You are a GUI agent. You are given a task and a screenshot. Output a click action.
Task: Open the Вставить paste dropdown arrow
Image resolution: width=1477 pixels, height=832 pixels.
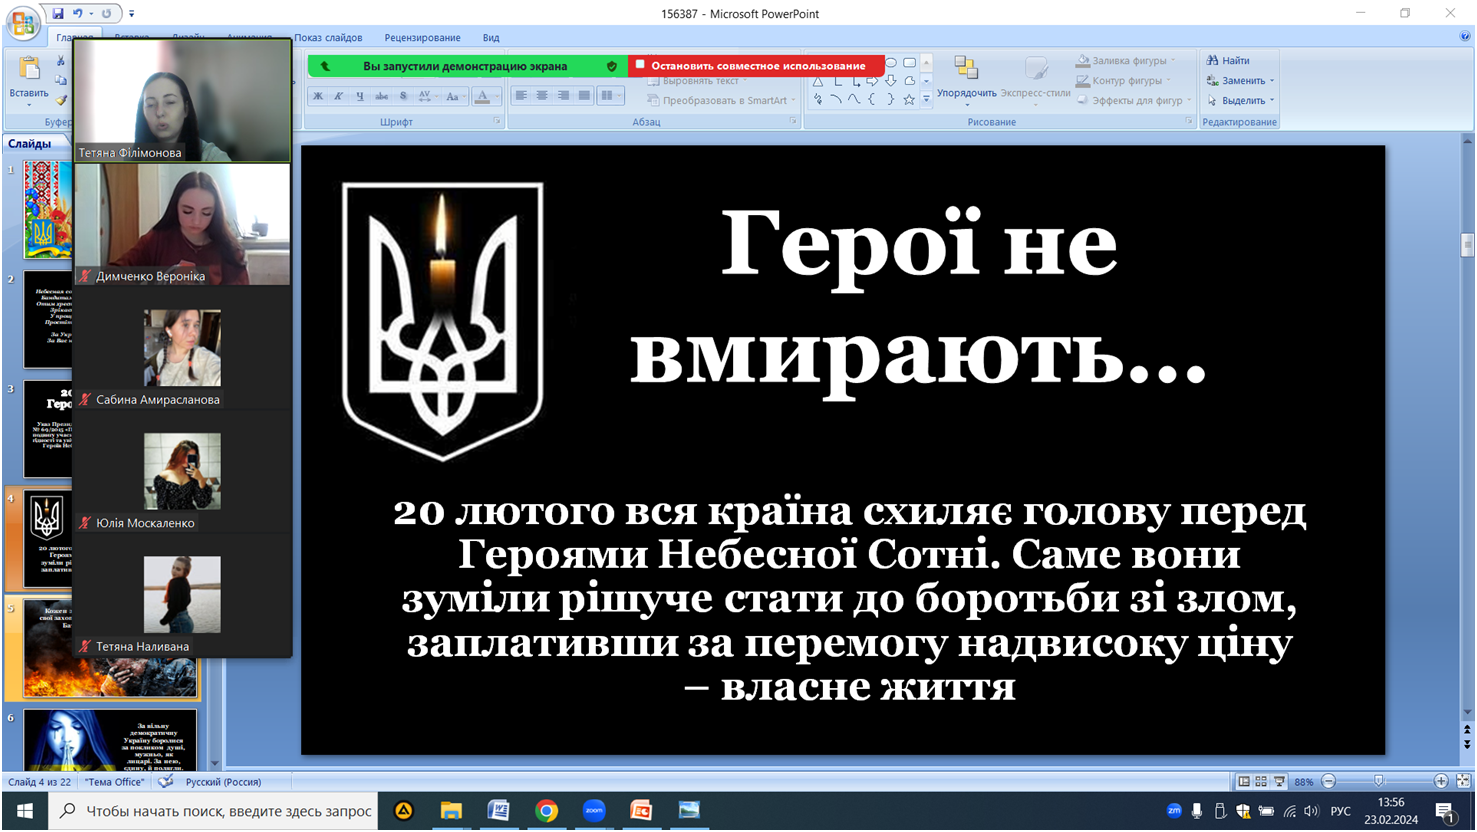click(29, 105)
